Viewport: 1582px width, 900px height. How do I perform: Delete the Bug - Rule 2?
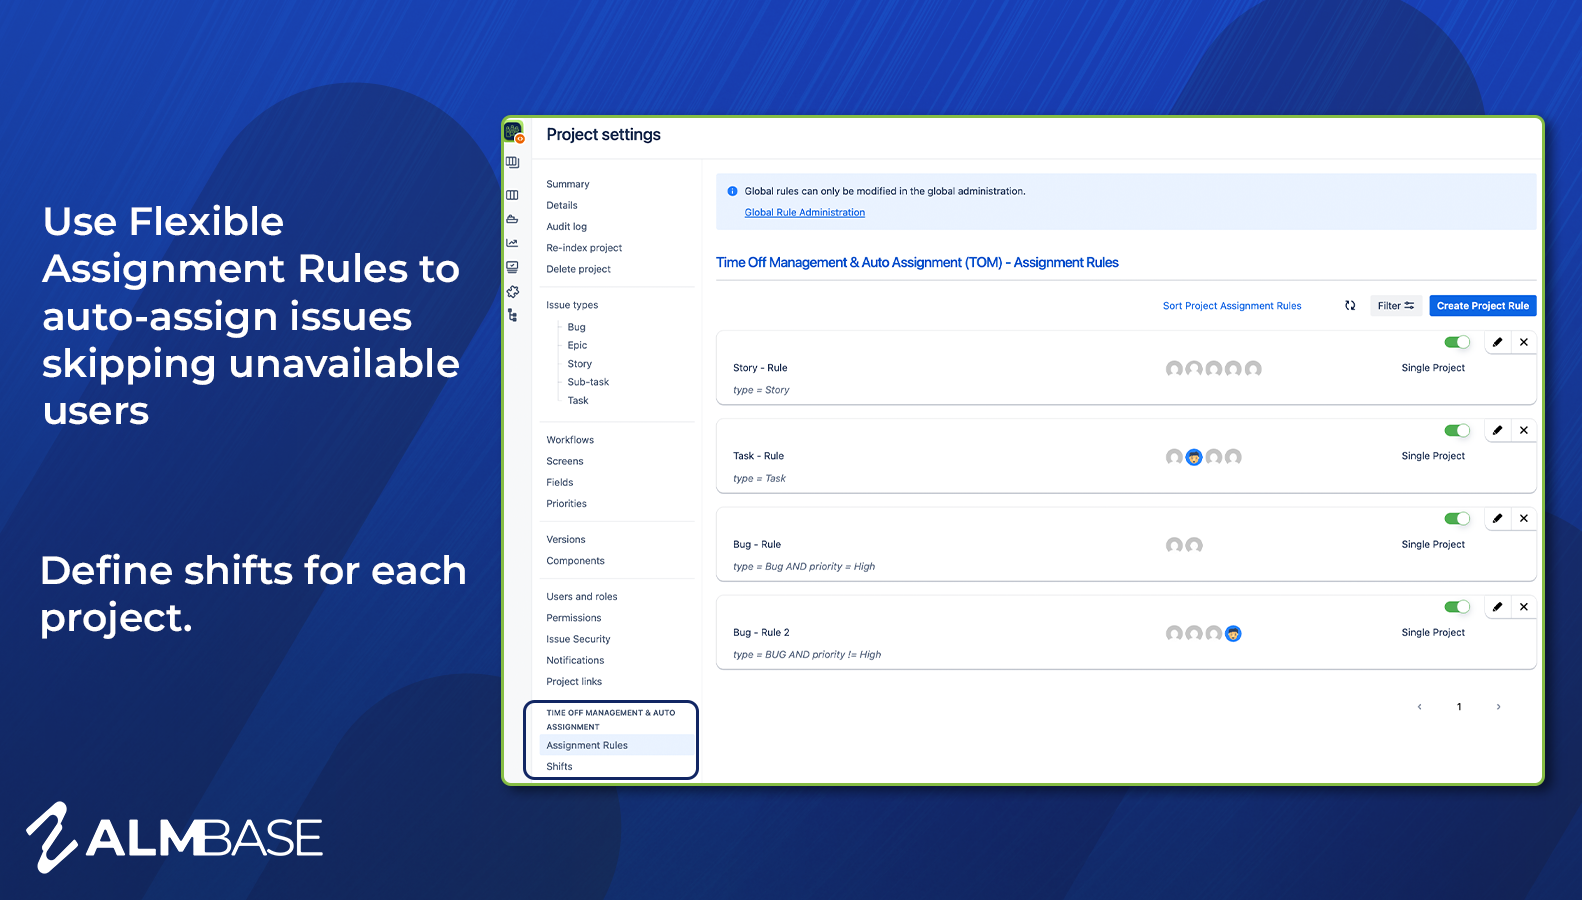pos(1524,606)
